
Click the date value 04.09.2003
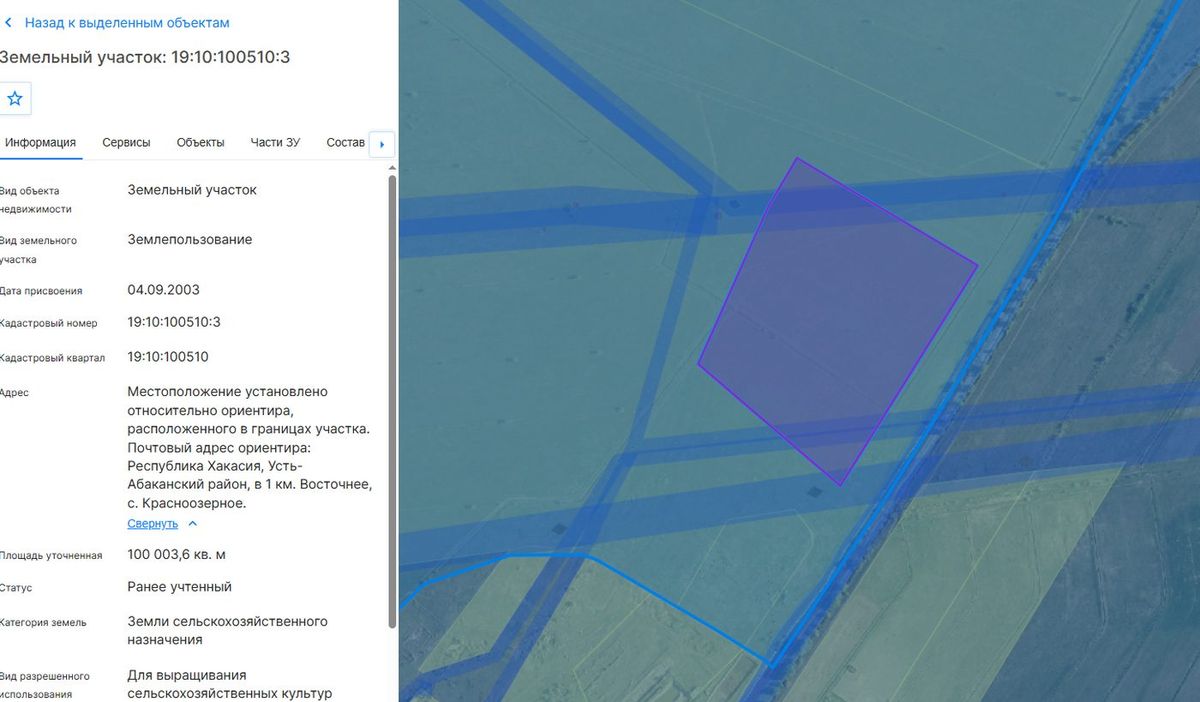coord(163,290)
